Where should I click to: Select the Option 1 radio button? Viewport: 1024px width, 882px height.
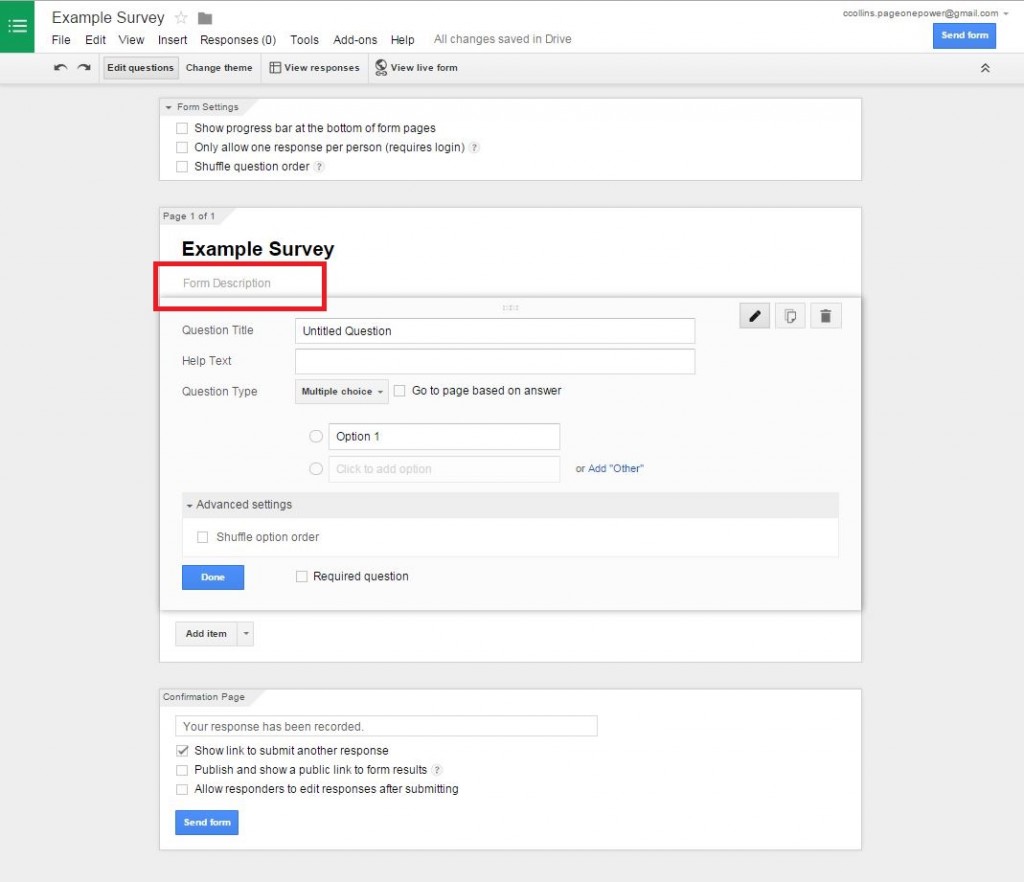click(x=316, y=436)
